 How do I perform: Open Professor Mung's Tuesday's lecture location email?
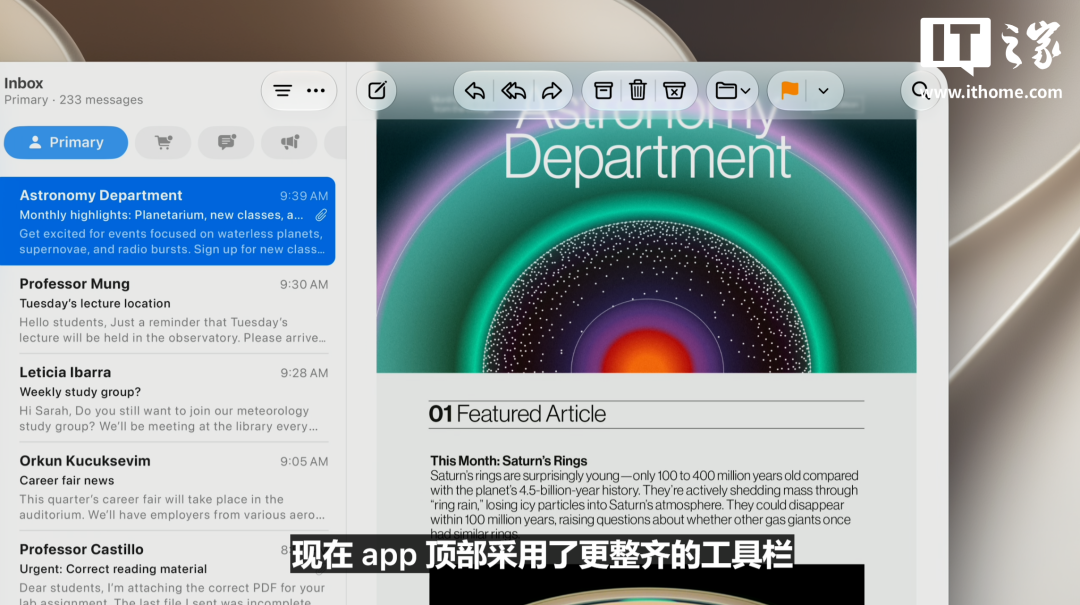coord(167,310)
